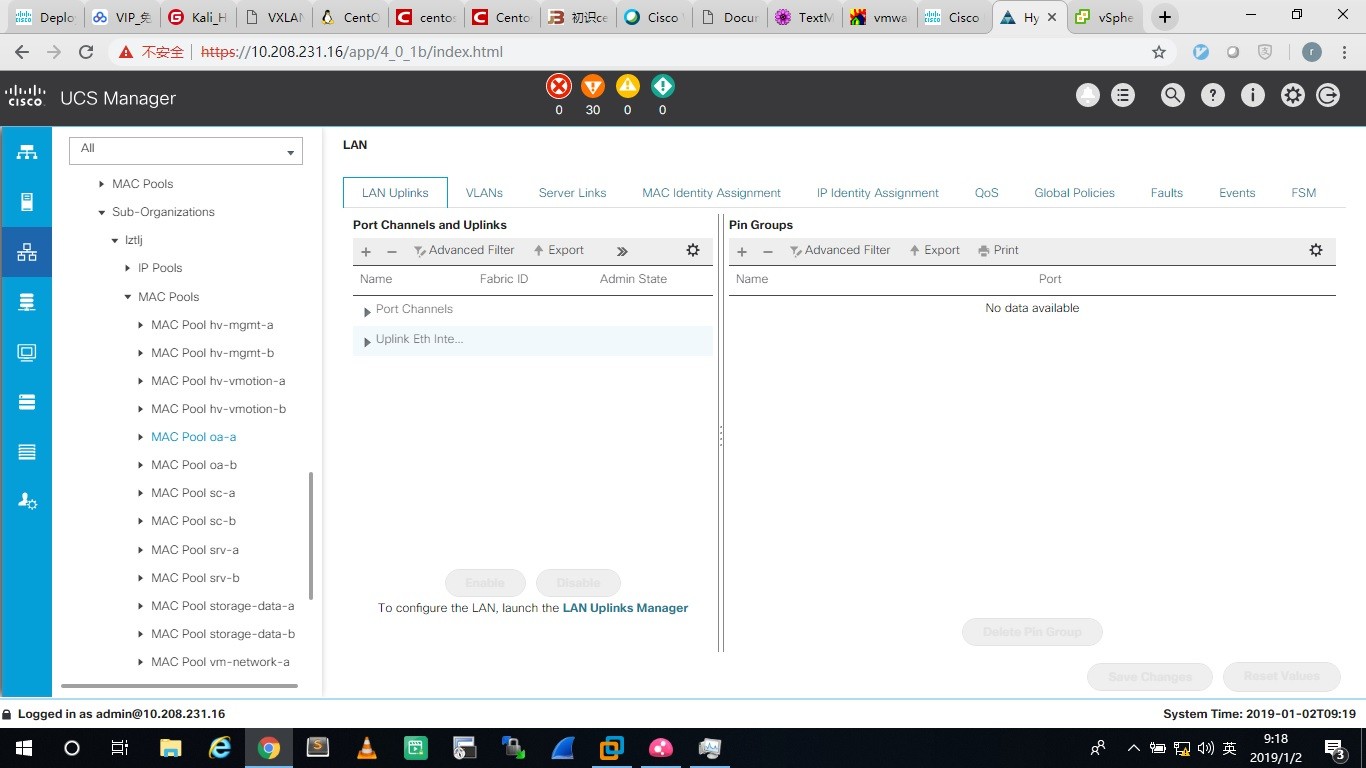The image size is (1366, 768).
Task: Switch to the FSM tab
Action: [x=1304, y=193]
